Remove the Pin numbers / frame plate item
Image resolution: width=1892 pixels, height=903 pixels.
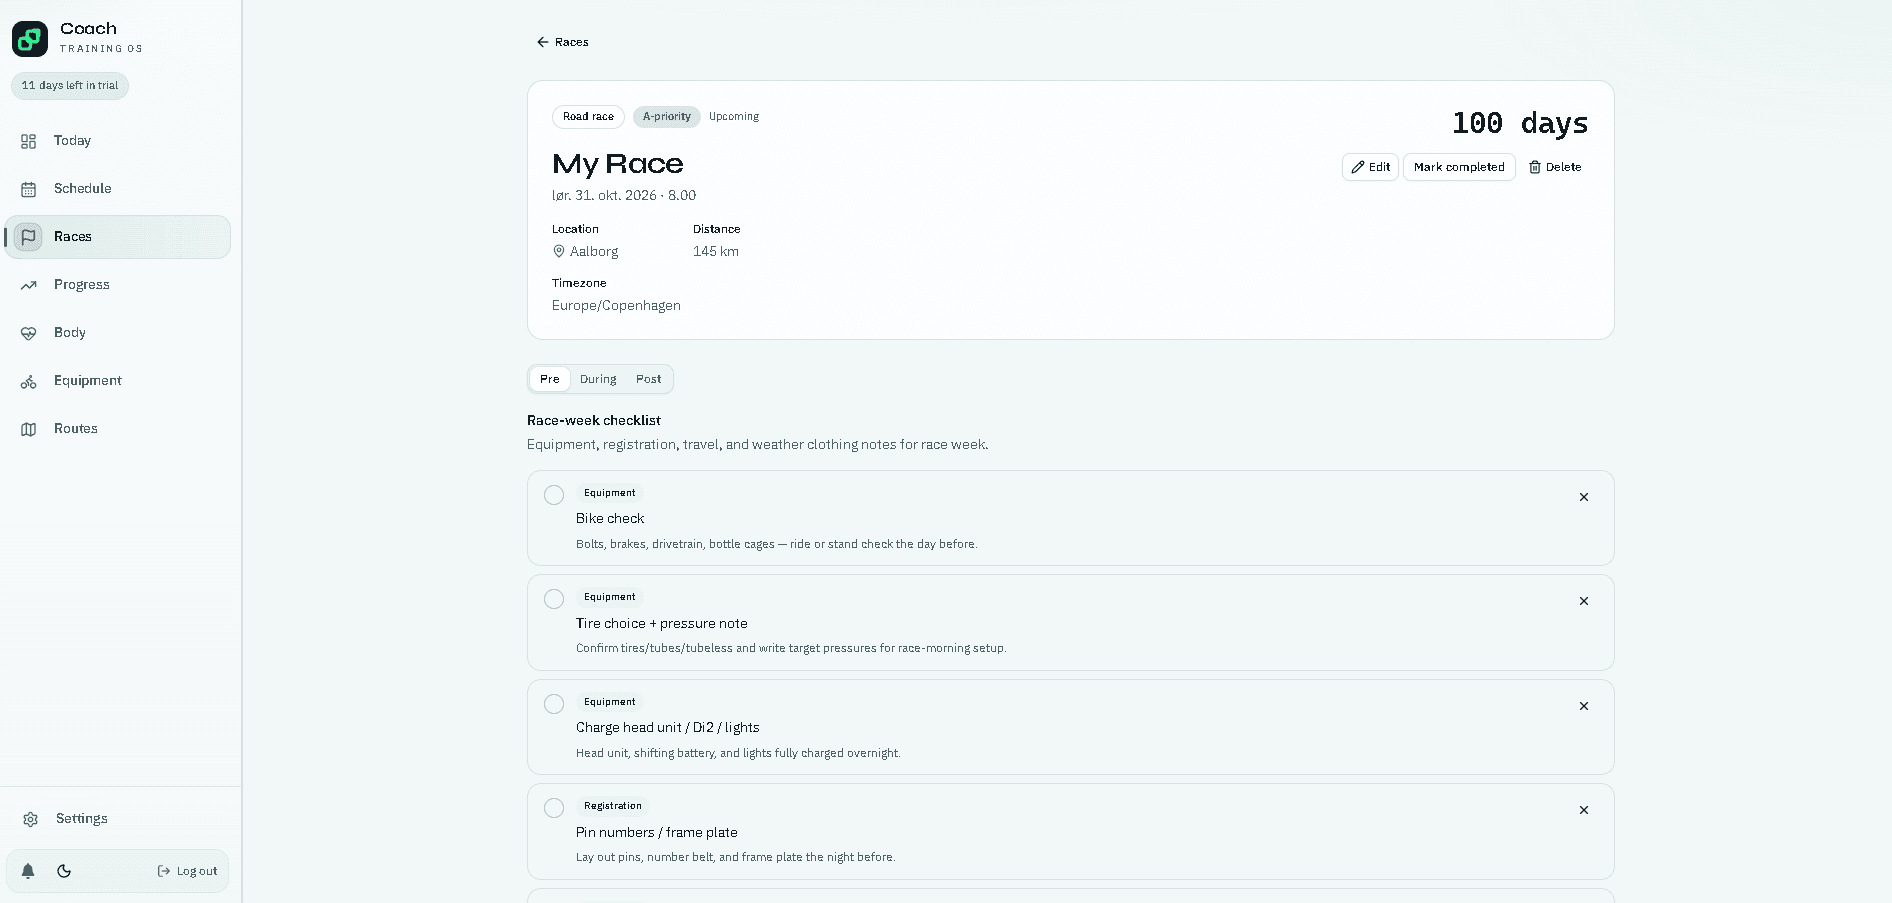pyautogui.click(x=1584, y=810)
